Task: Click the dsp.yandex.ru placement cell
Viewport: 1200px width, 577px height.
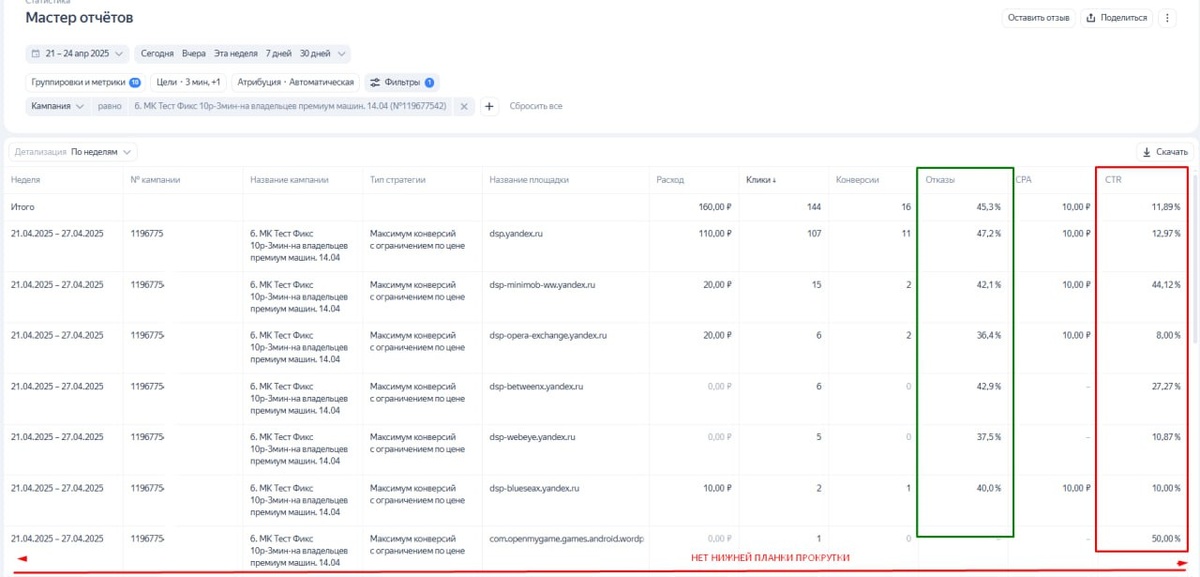Action: [x=516, y=233]
